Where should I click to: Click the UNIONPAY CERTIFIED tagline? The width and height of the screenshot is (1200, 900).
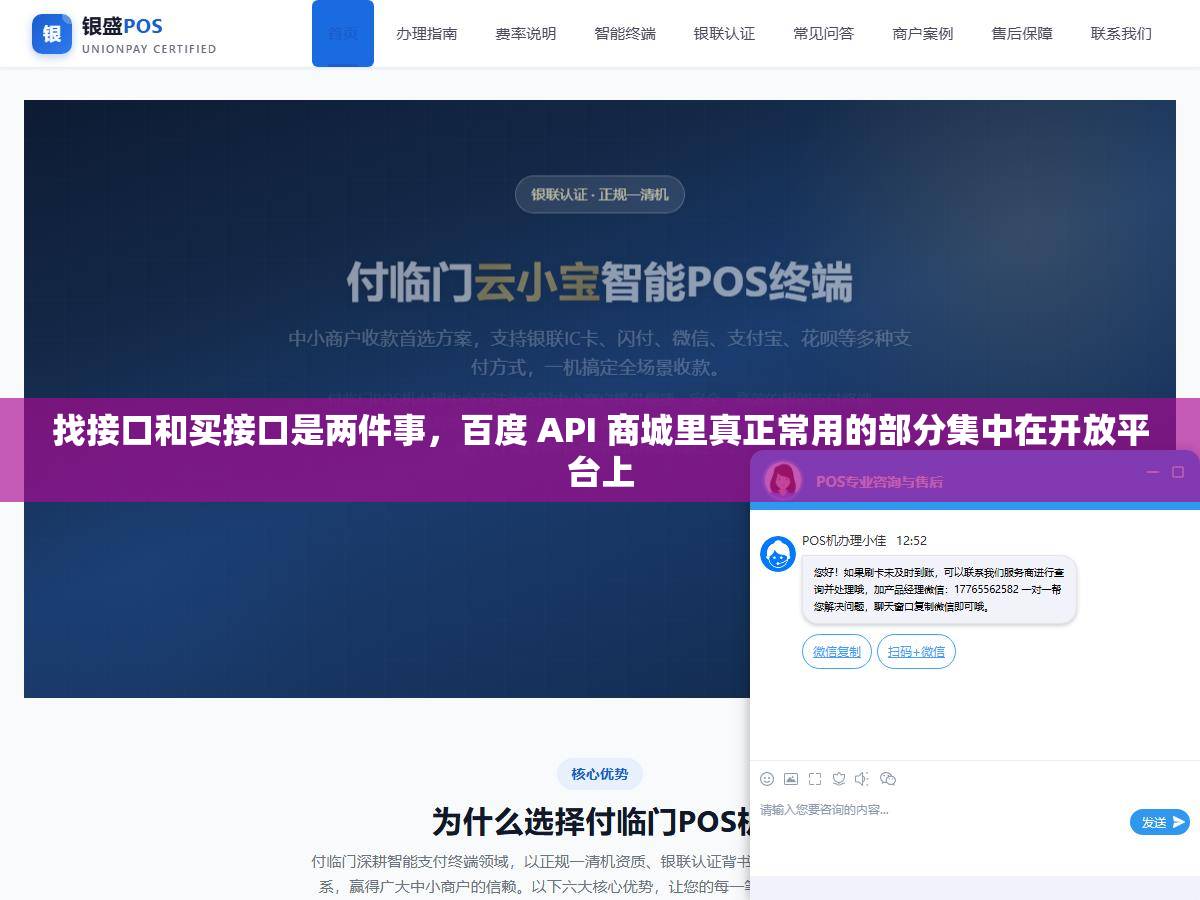point(149,48)
